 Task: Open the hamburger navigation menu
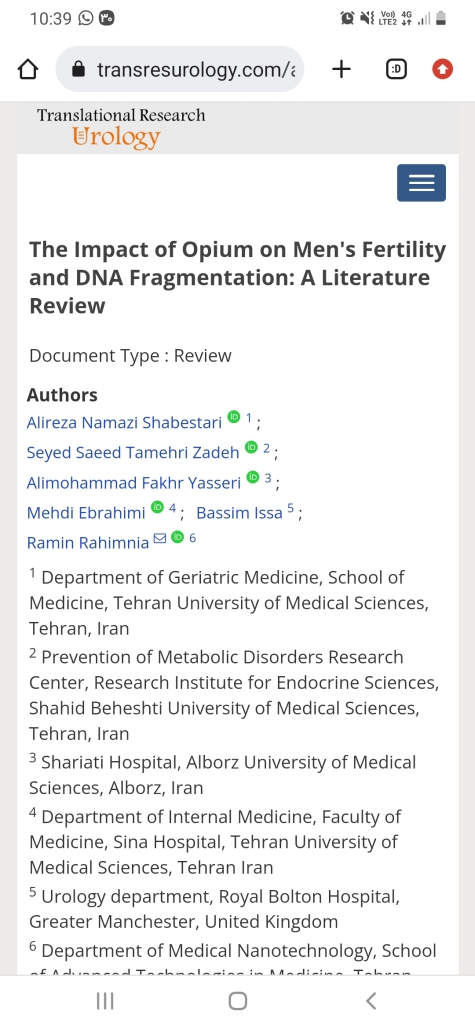[x=421, y=183]
